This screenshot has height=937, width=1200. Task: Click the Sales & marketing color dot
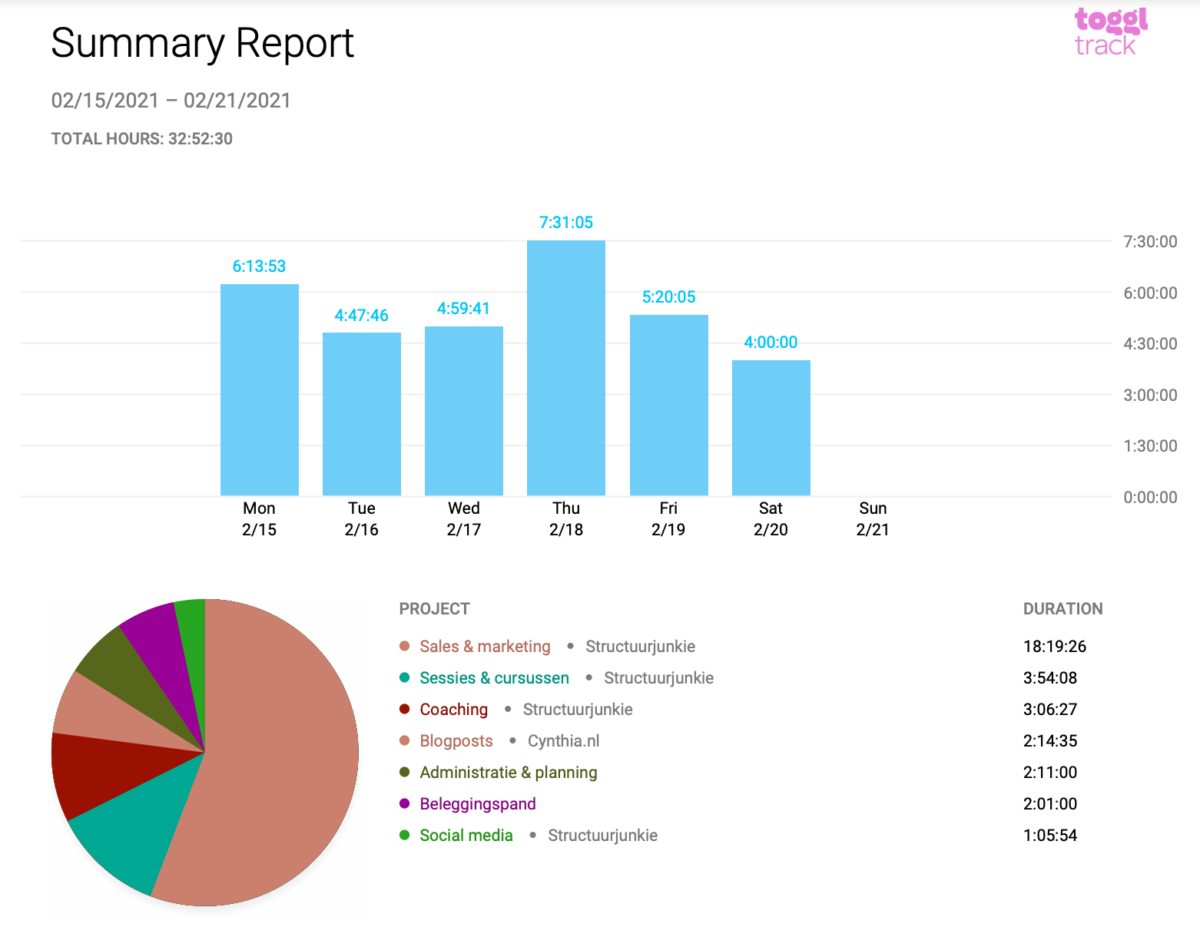[405, 647]
